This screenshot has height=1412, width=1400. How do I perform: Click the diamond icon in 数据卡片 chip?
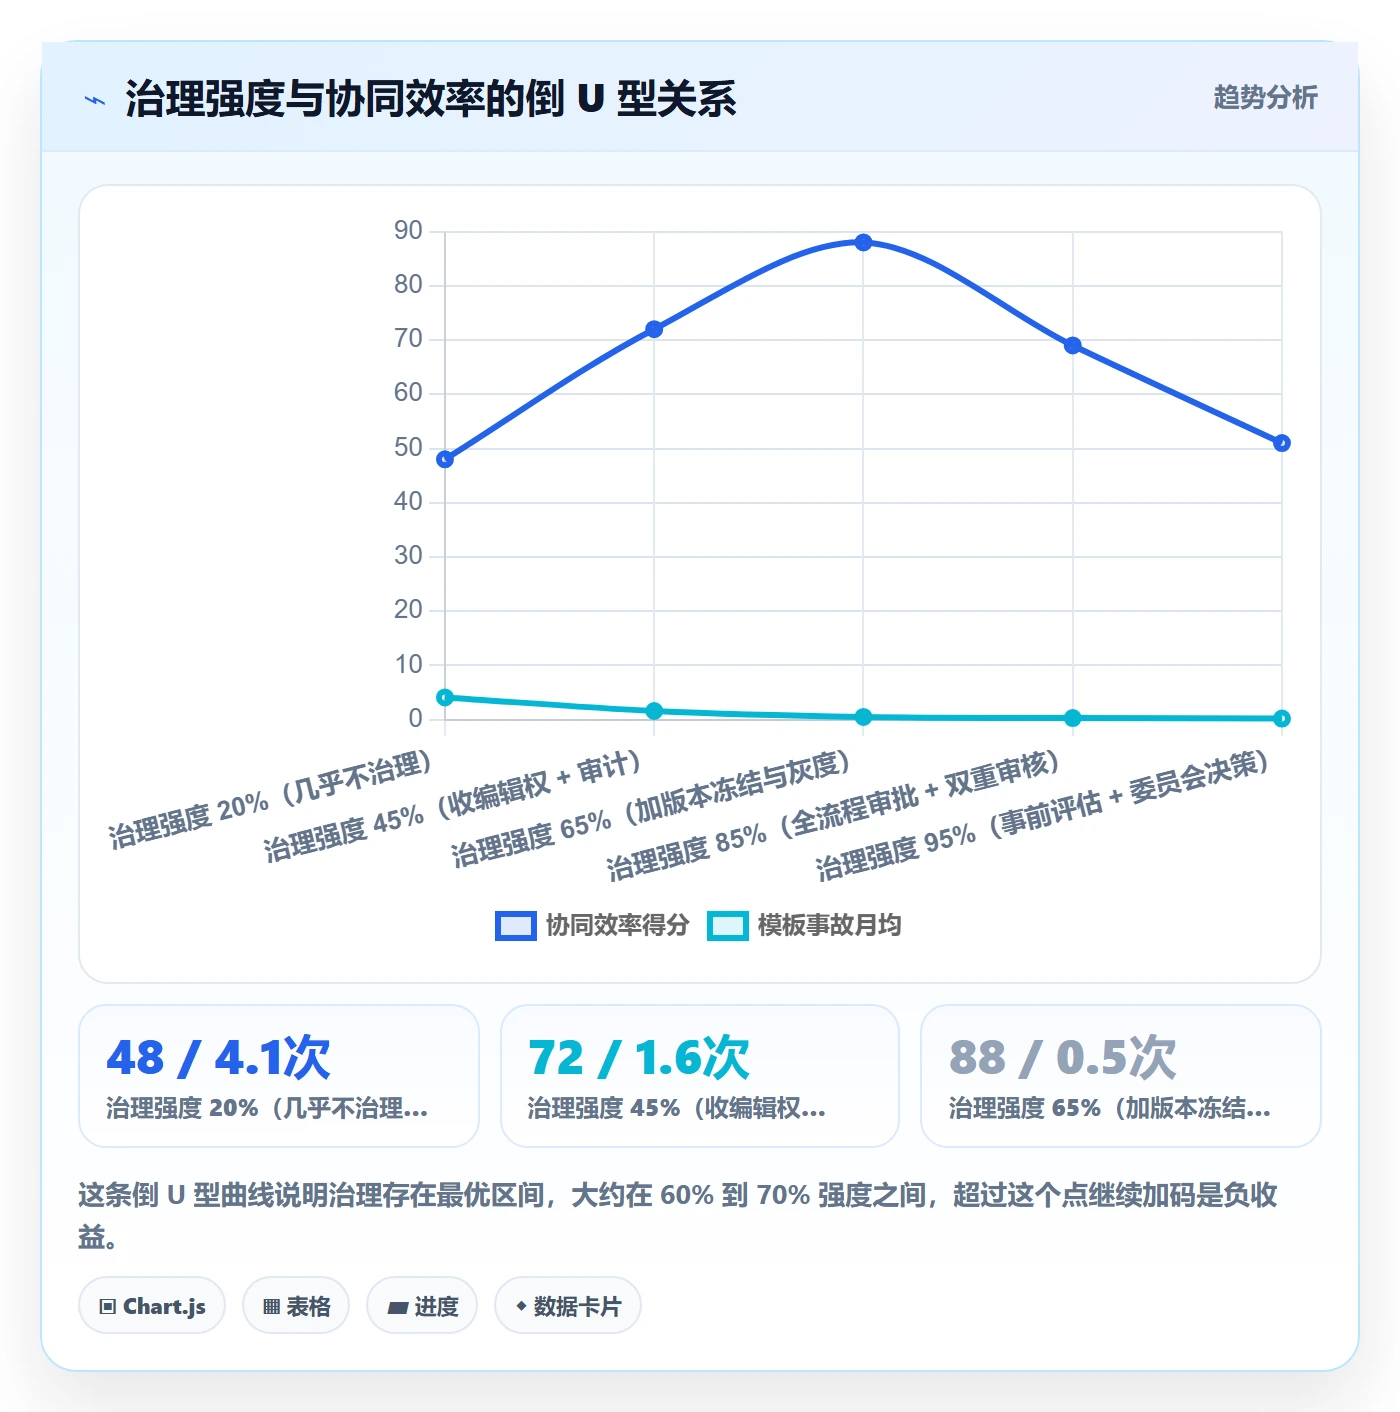click(521, 1306)
